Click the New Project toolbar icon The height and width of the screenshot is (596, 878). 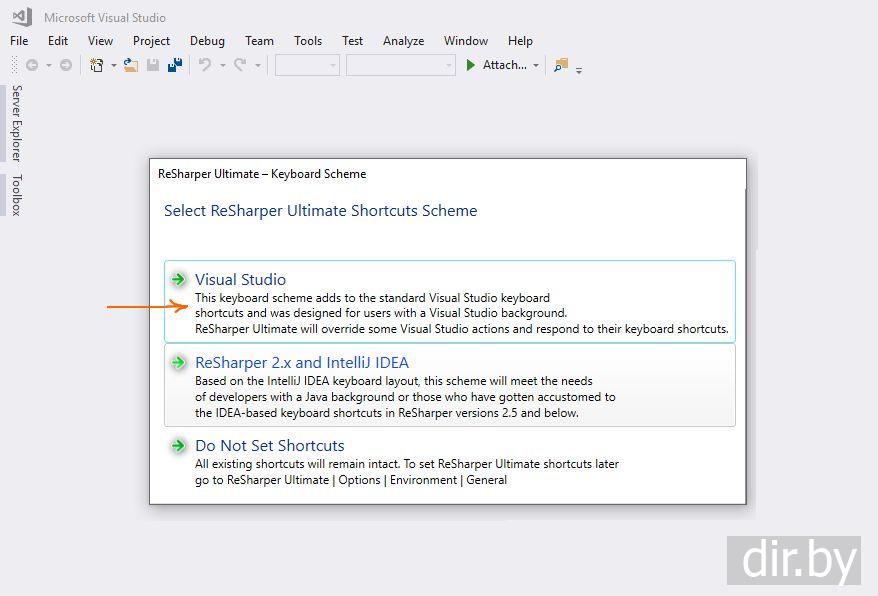pos(97,65)
